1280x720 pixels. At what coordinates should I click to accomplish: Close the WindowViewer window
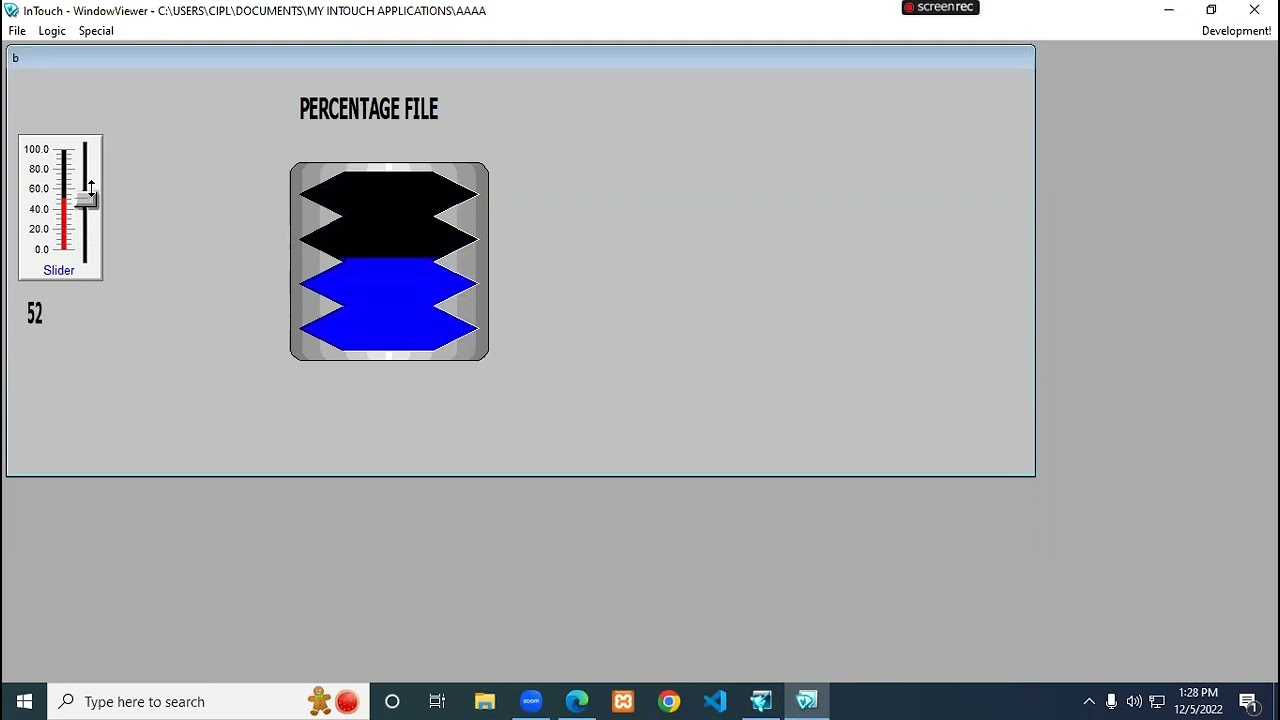[x=1254, y=10]
